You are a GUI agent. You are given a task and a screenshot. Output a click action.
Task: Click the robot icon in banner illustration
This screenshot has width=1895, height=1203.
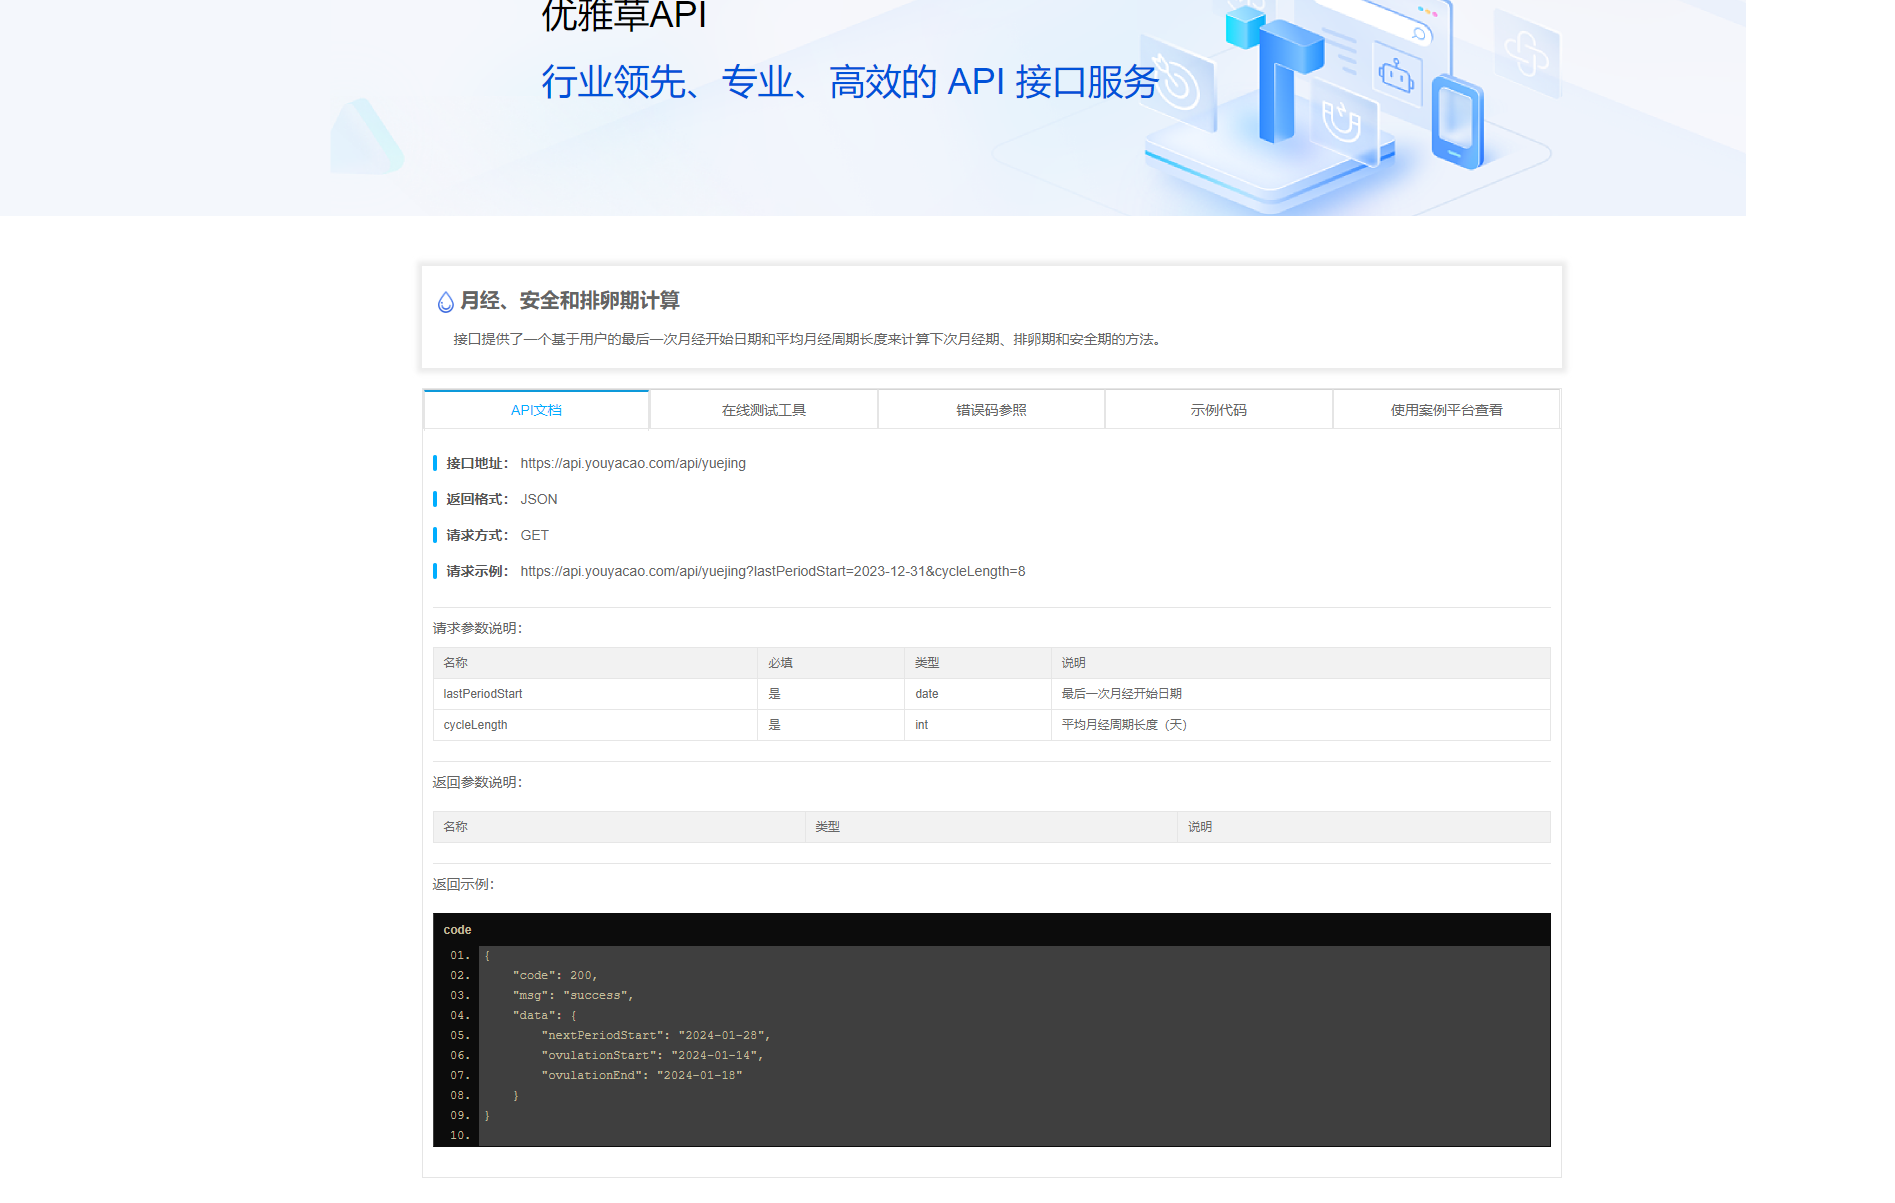[1396, 74]
